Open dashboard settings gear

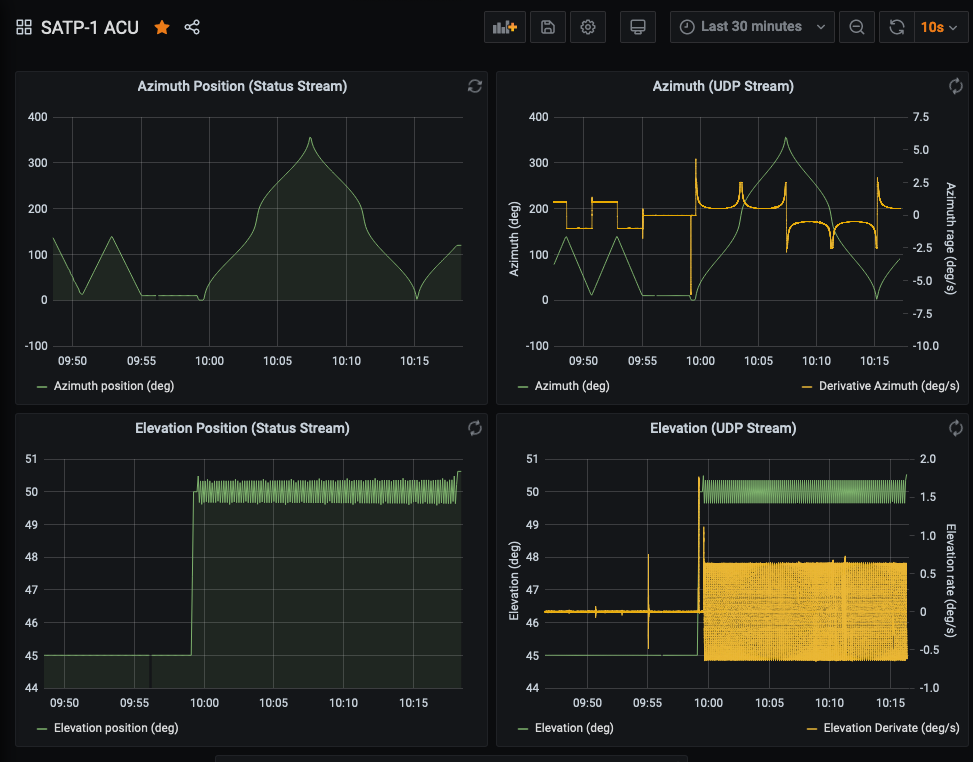coord(588,28)
